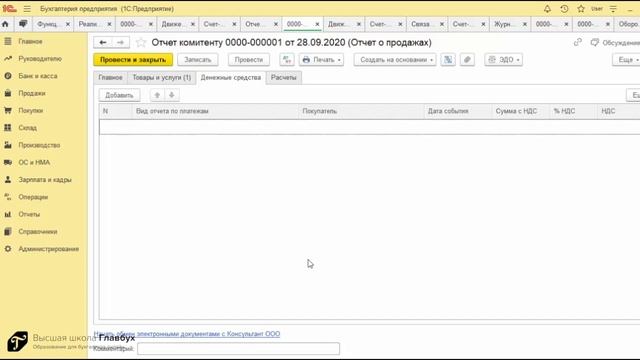Open service settings lines icon

point(613,9)
